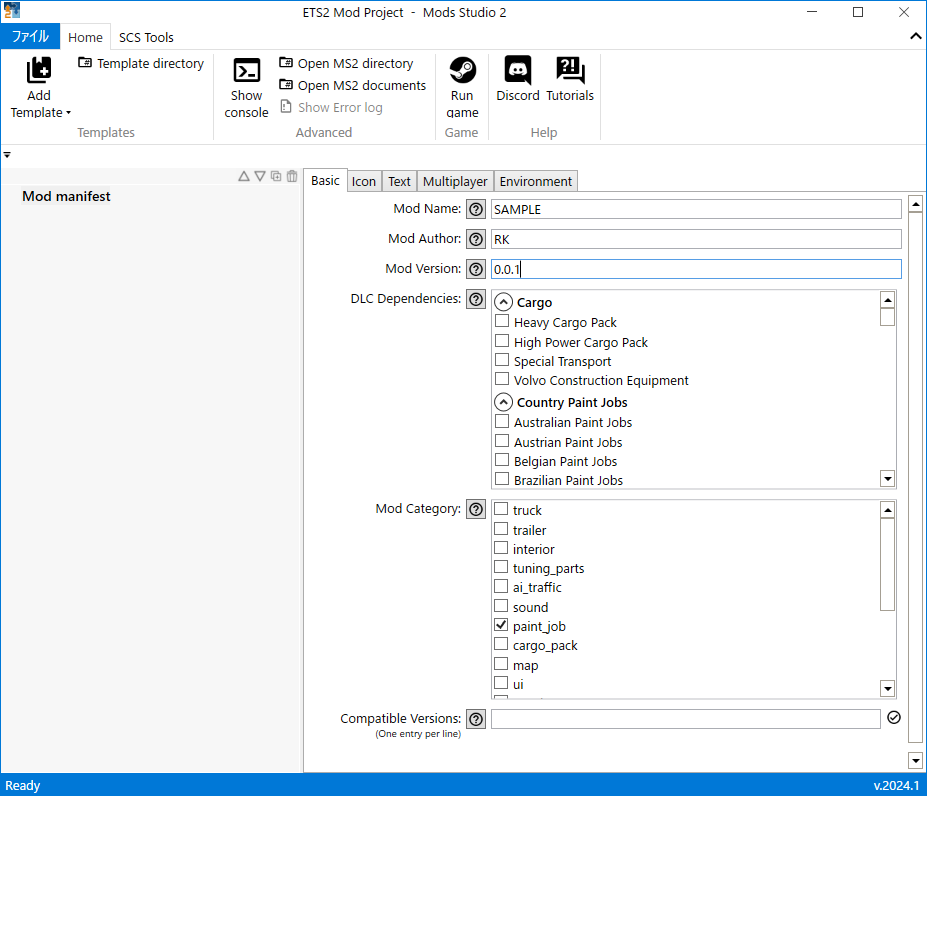The width and height of the screenshot is (927, 950).
Task: Open the Show console tool
Action: tap(246, 71)
